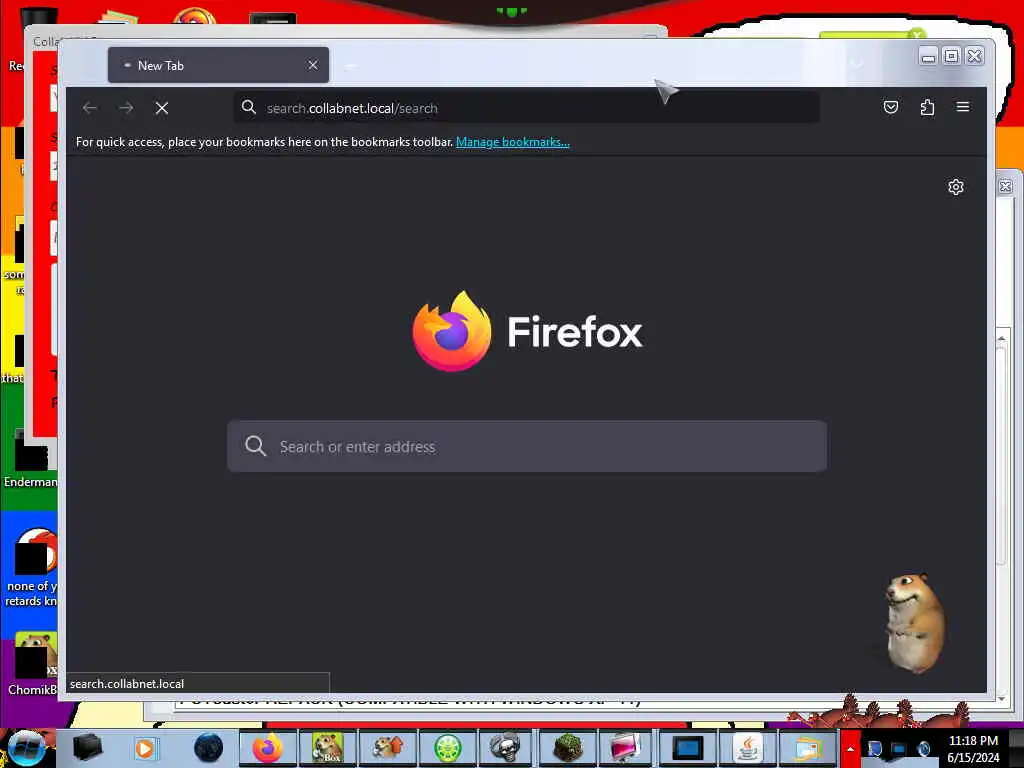Close the background window behind Firefox on right
Screen dimensions: 1024x768
pyautogui.click(x=1006, y=187)
